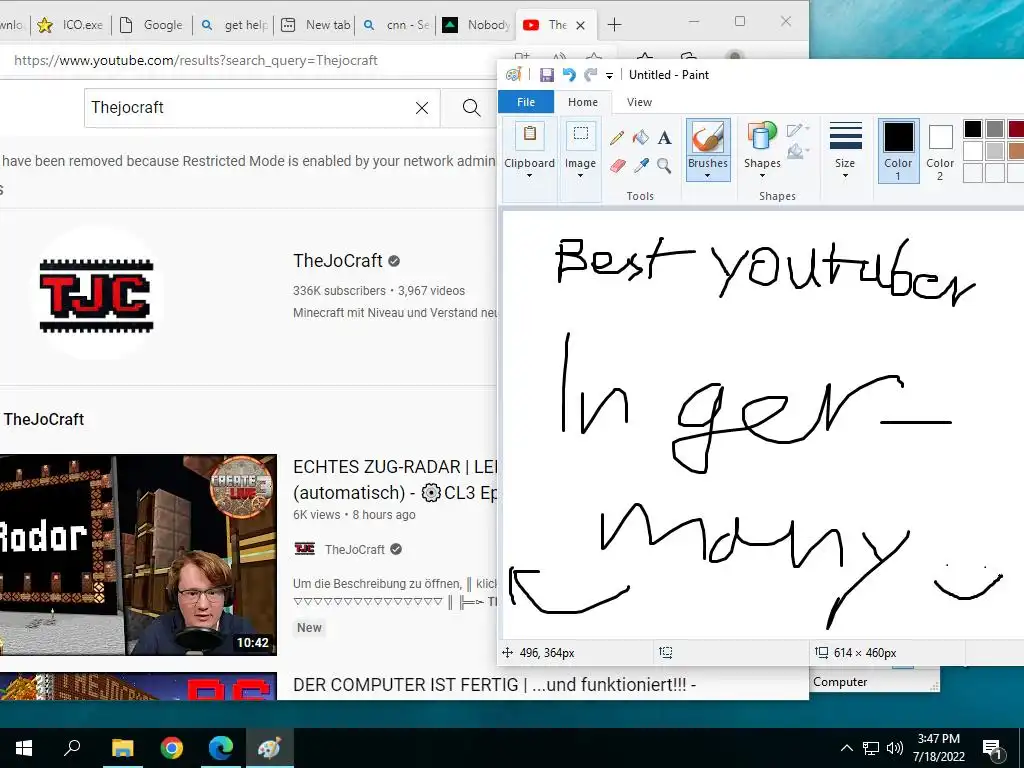Pick the gray color swatch
The image size is (1024, 768).
pyautogui.click(x=995, y=129)
